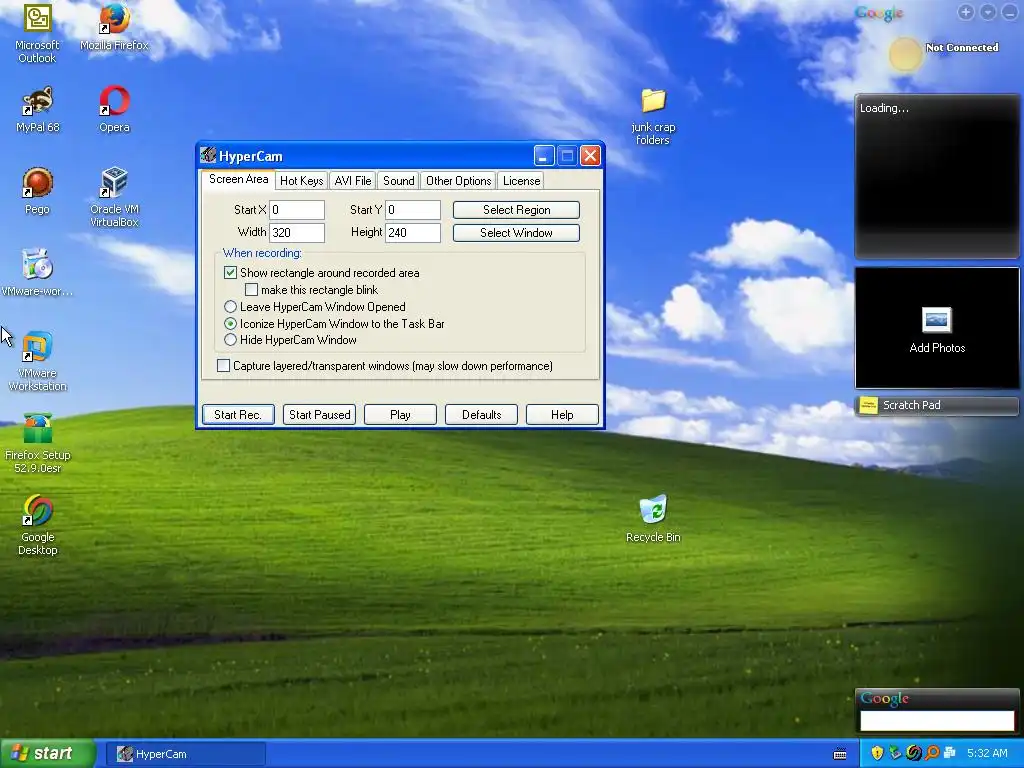Select Leave HyperCam Window Opened option
The image size is (1024, 768).
tap(231, 306)
